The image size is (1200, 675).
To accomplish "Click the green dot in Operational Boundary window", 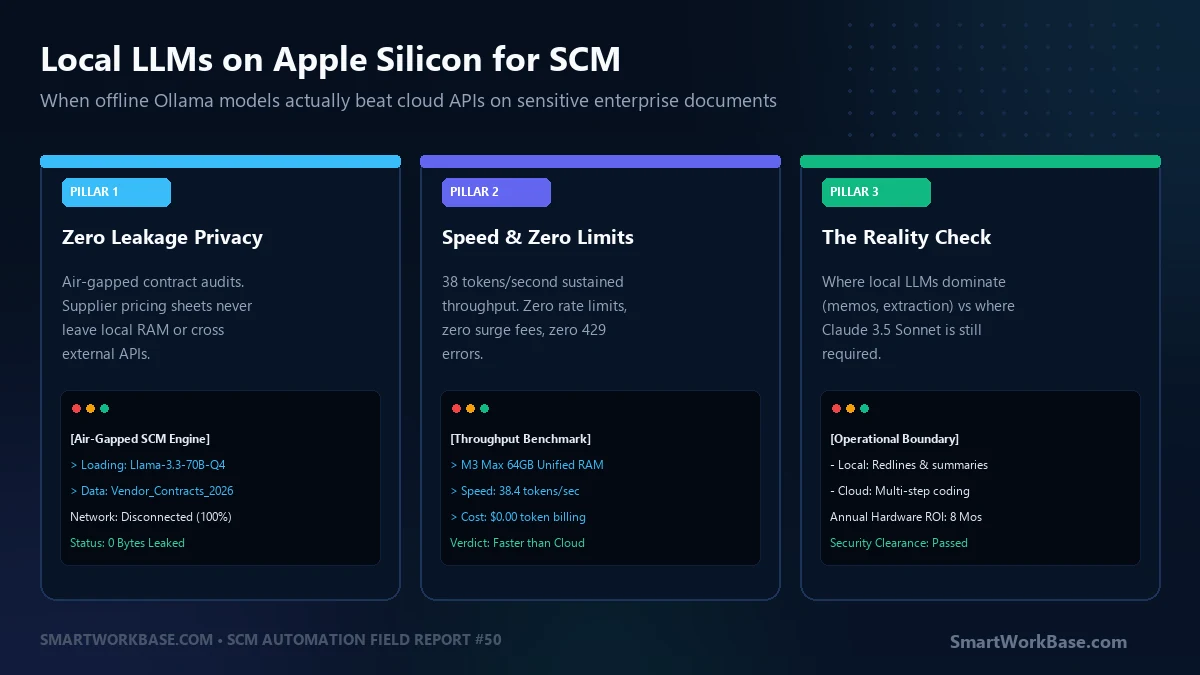I will click(x=864, y=408).
